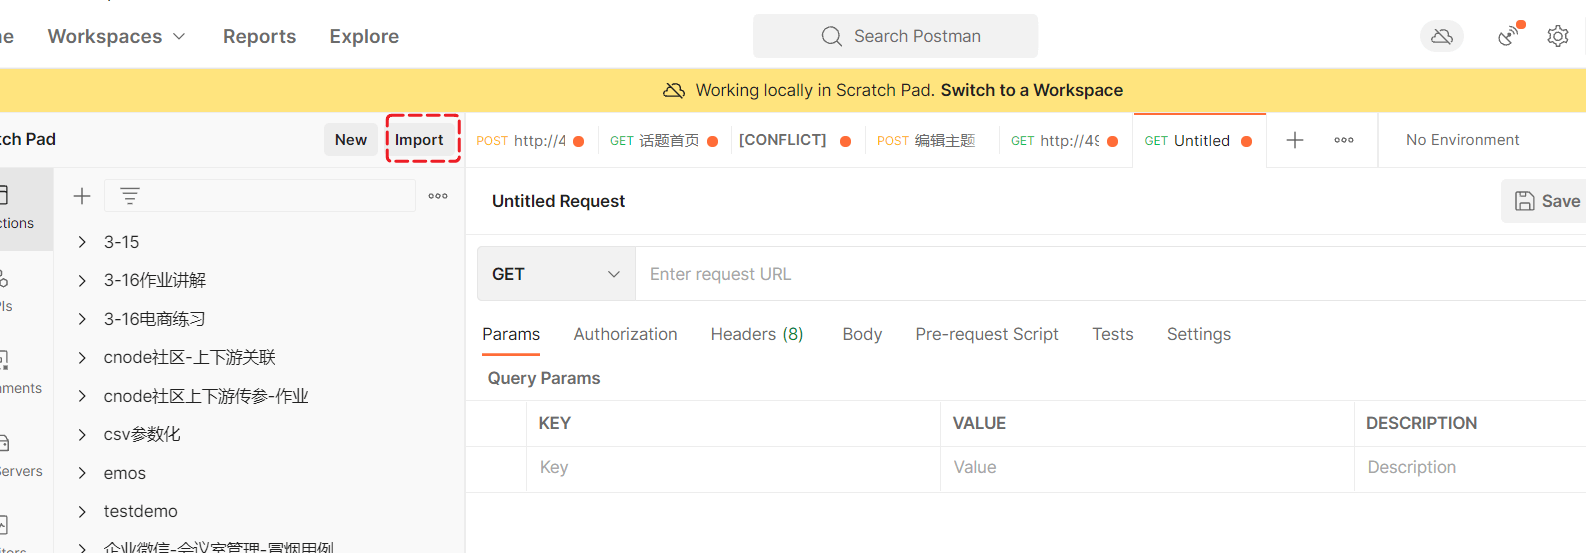Click the Import button
Image resolution: width=1586 pixels, height=553 pixels.
pyautogui.click(x=419, y=140)
